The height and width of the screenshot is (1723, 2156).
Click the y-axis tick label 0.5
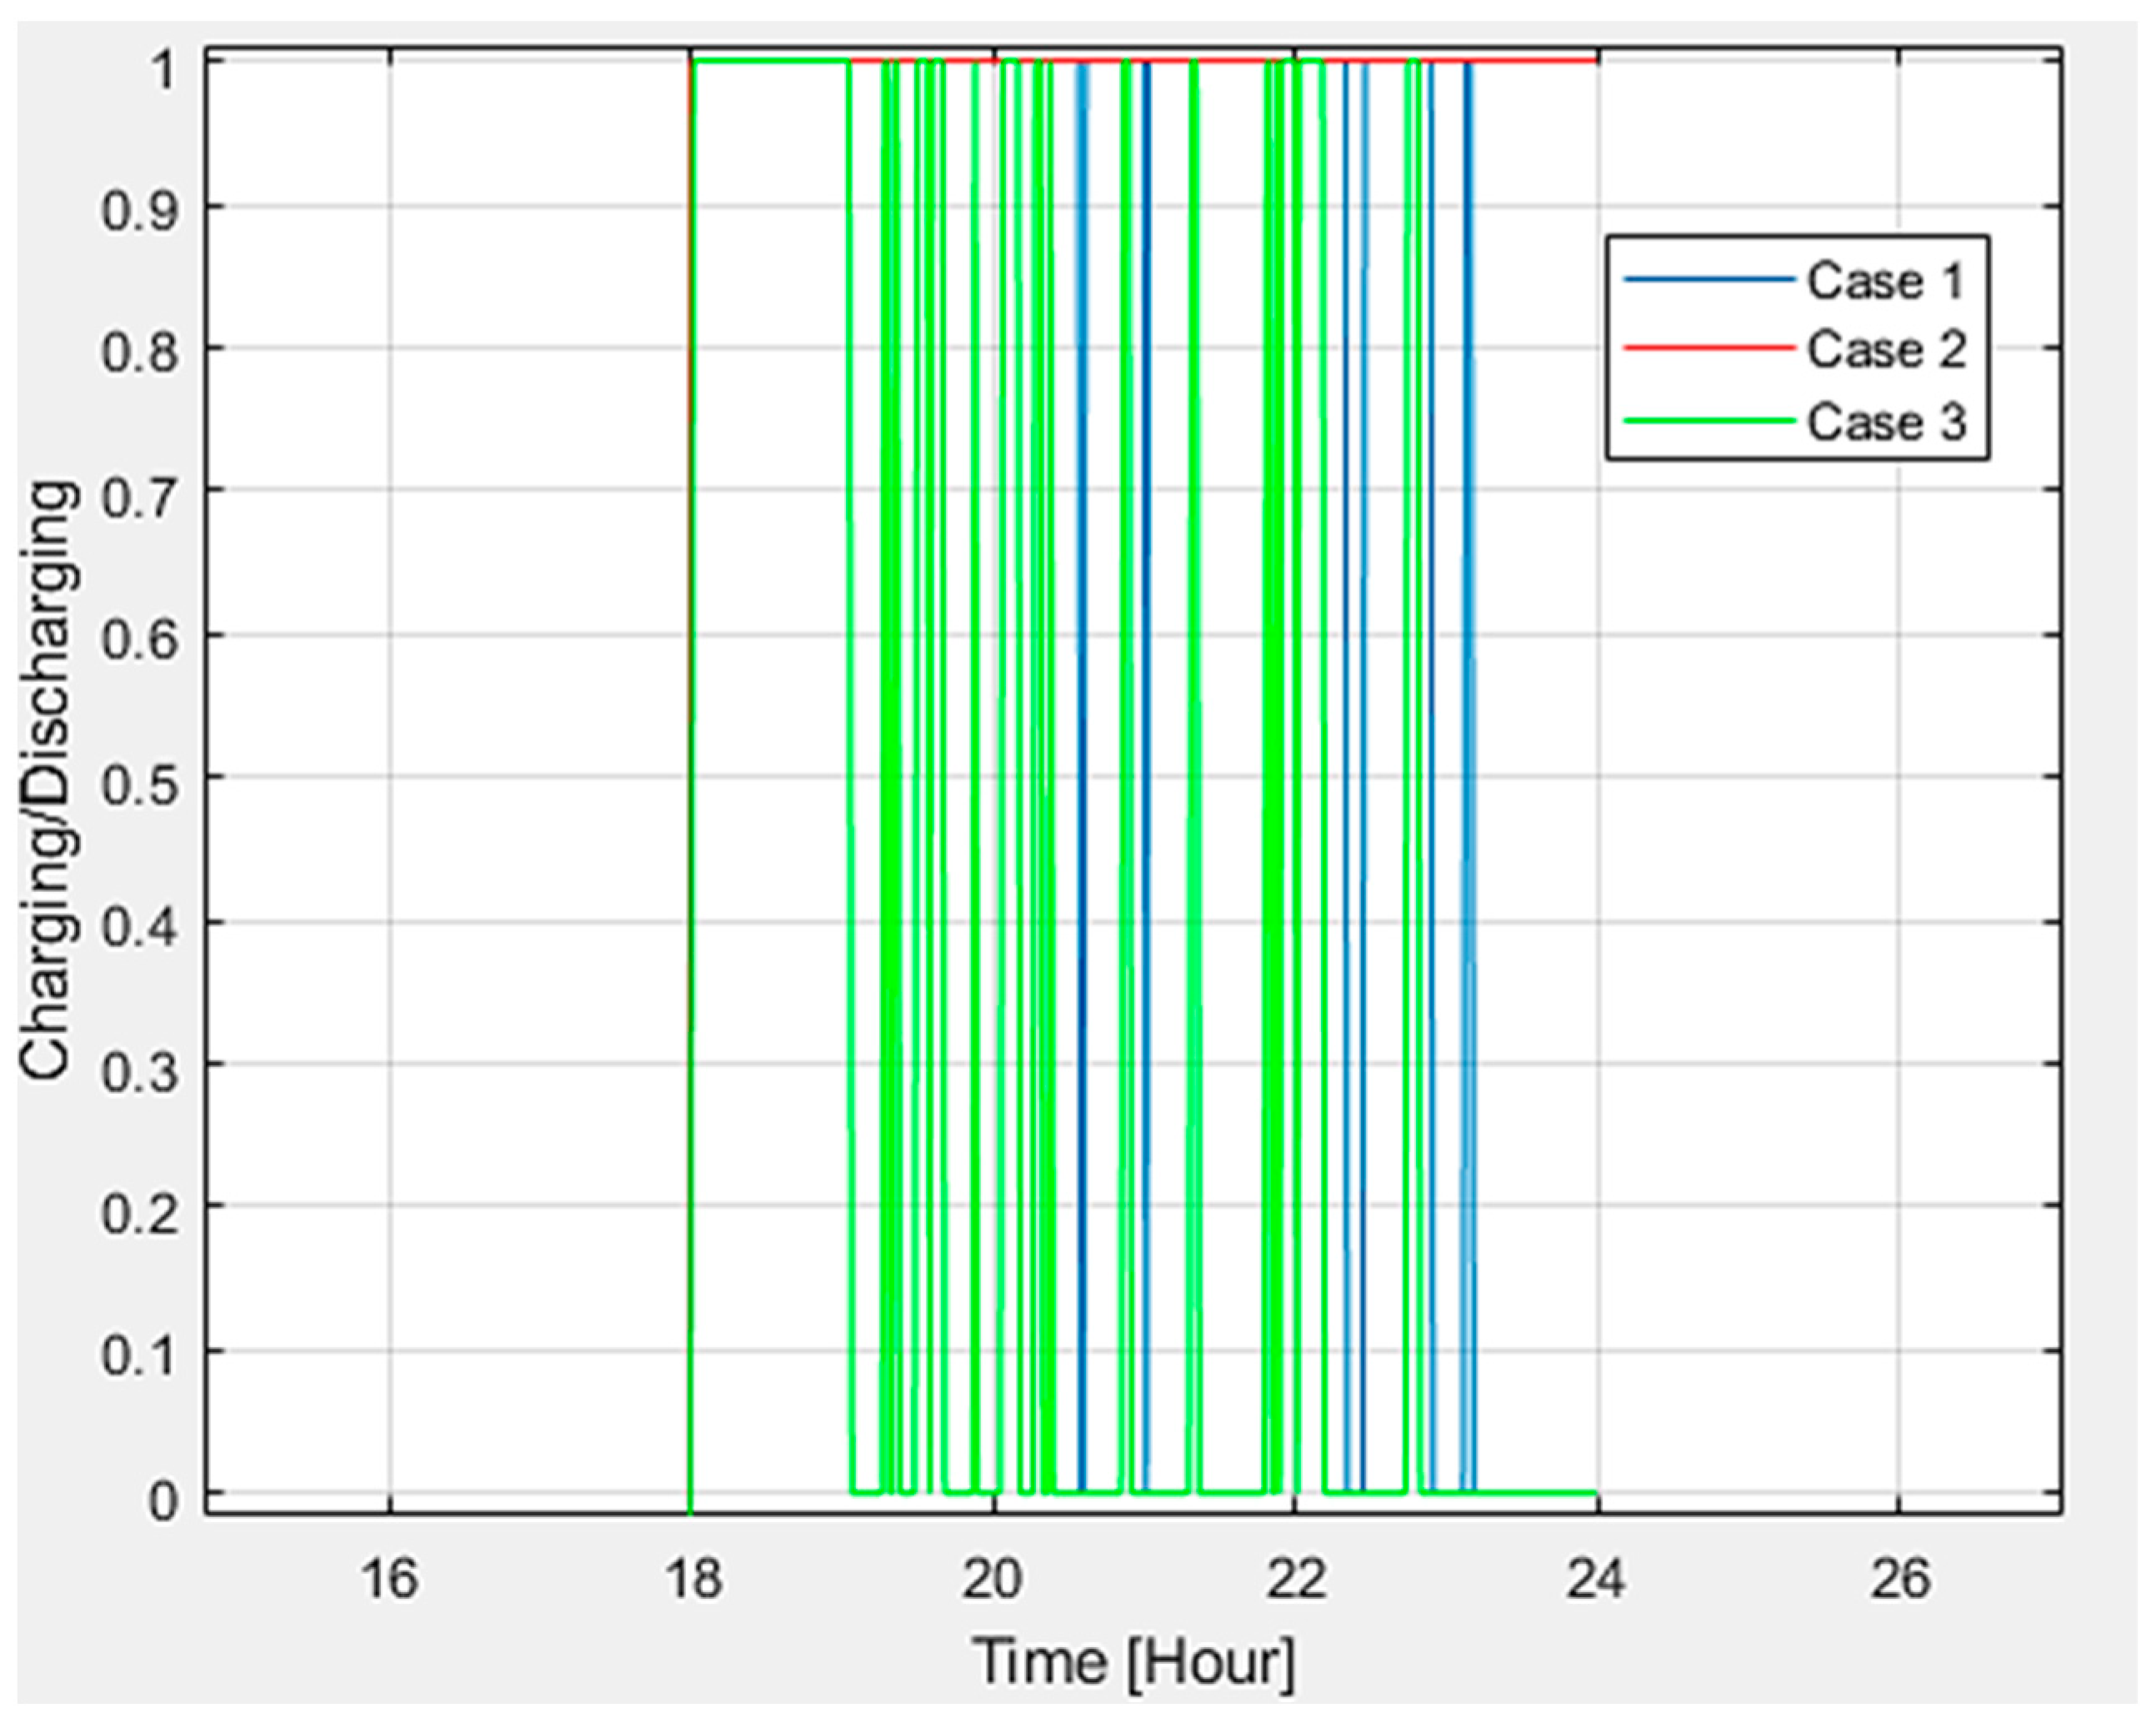click(x=139, y=785)
